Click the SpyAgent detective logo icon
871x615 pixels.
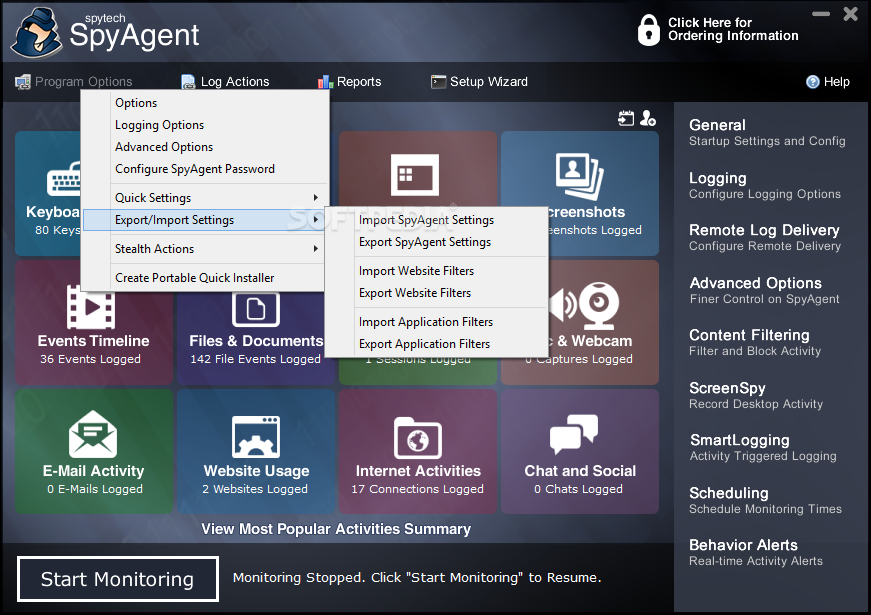[37, 32]
